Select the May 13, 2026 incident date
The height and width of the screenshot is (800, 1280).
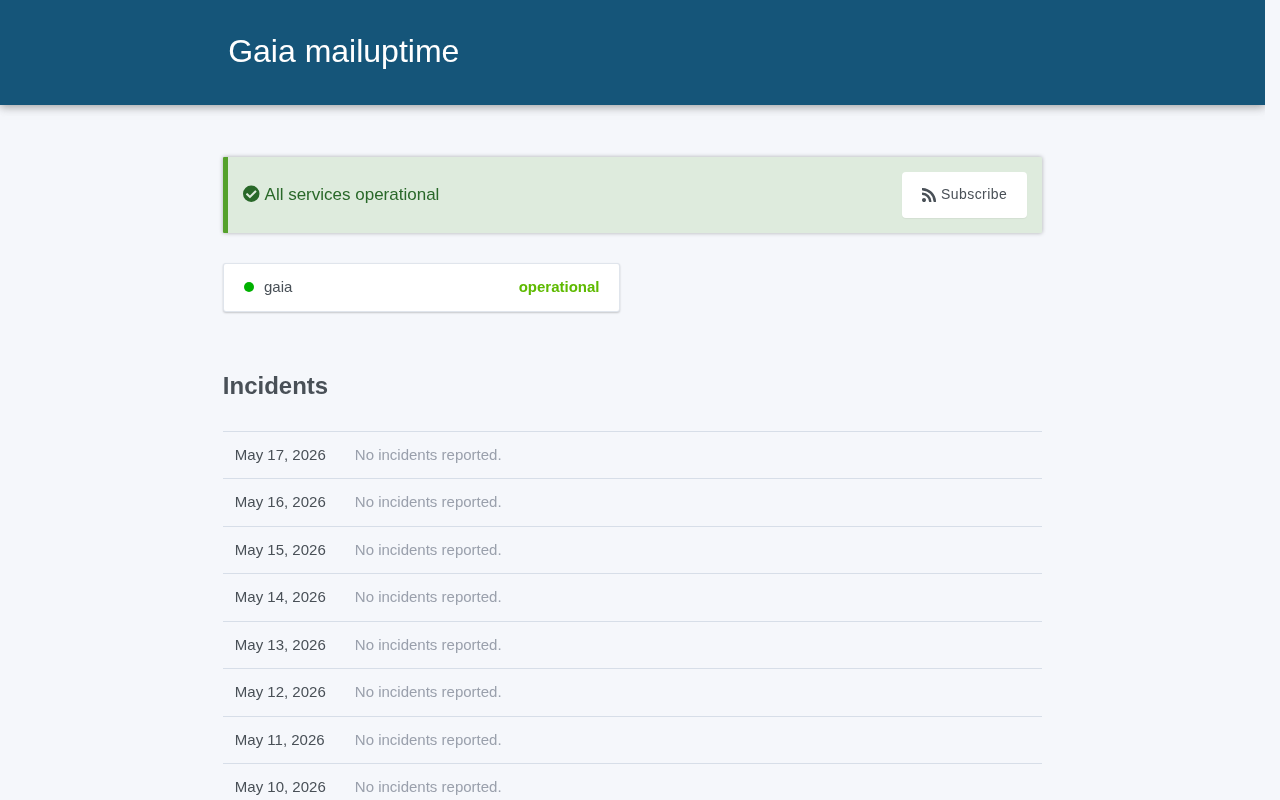pos(280,645)
